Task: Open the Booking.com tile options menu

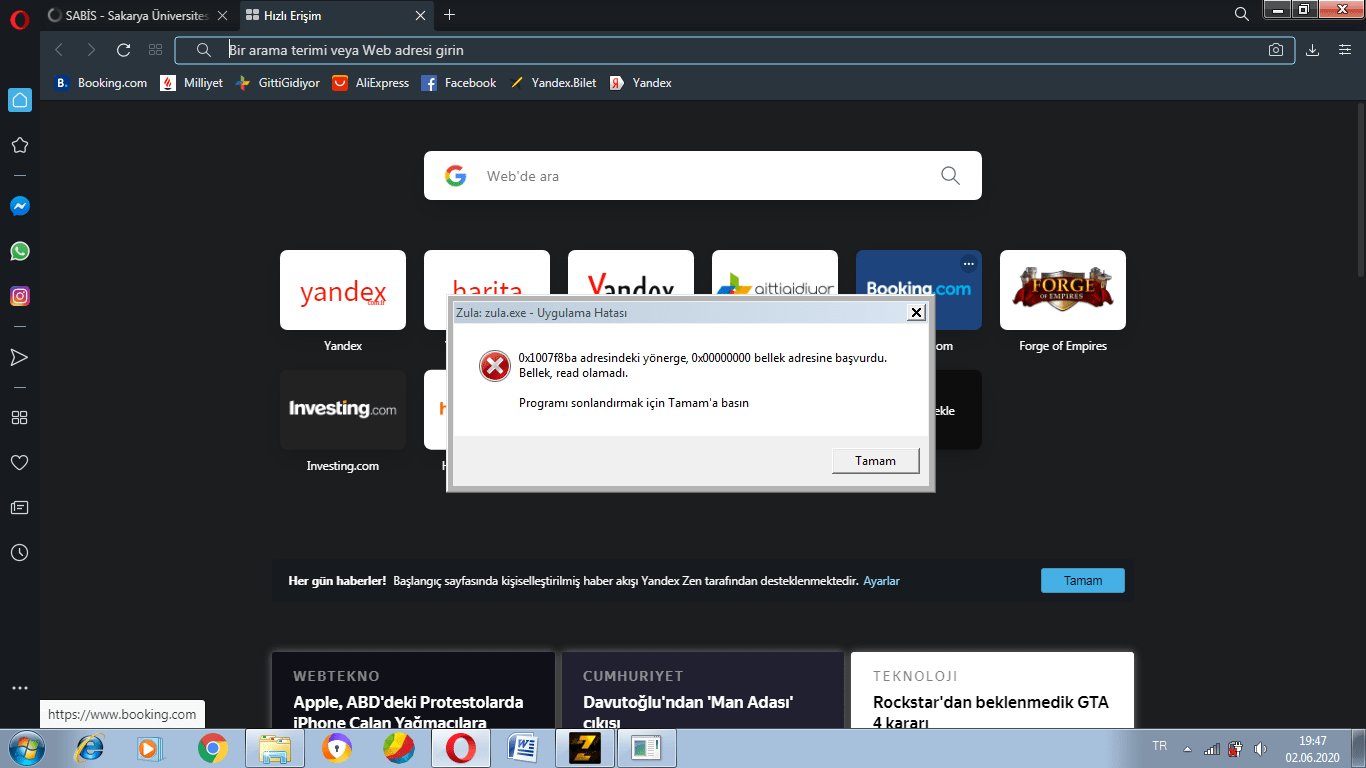Action: pos(968,264)
